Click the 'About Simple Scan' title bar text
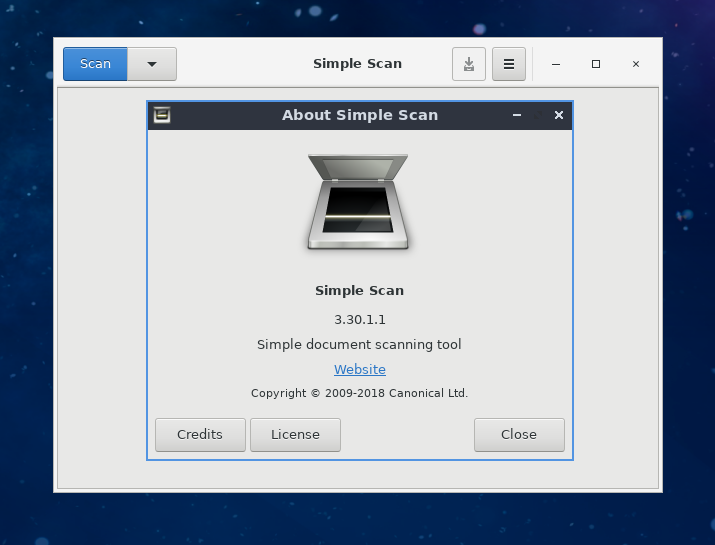This screenshot has width=715, height=545. 360,115
